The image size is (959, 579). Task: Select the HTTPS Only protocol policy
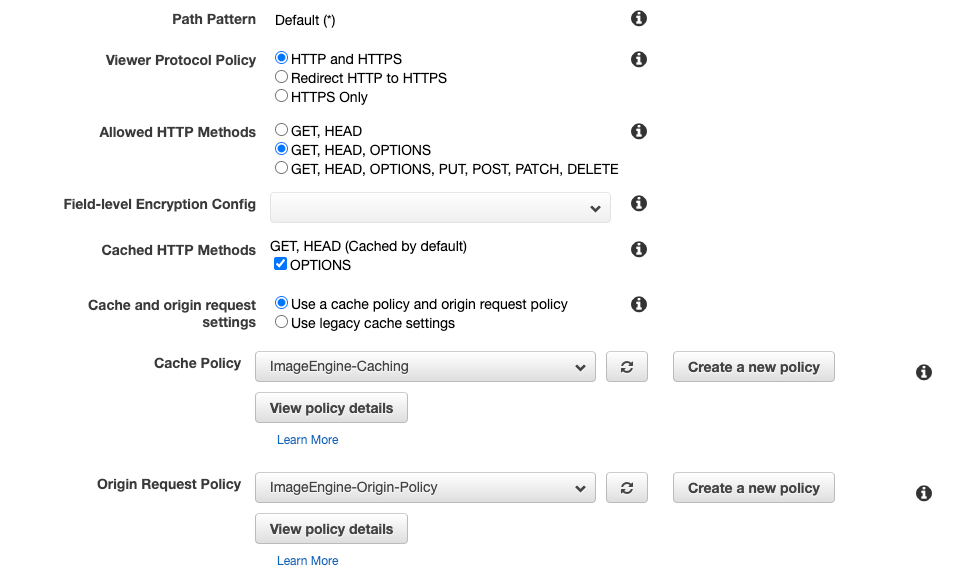(x=281, y=96)
